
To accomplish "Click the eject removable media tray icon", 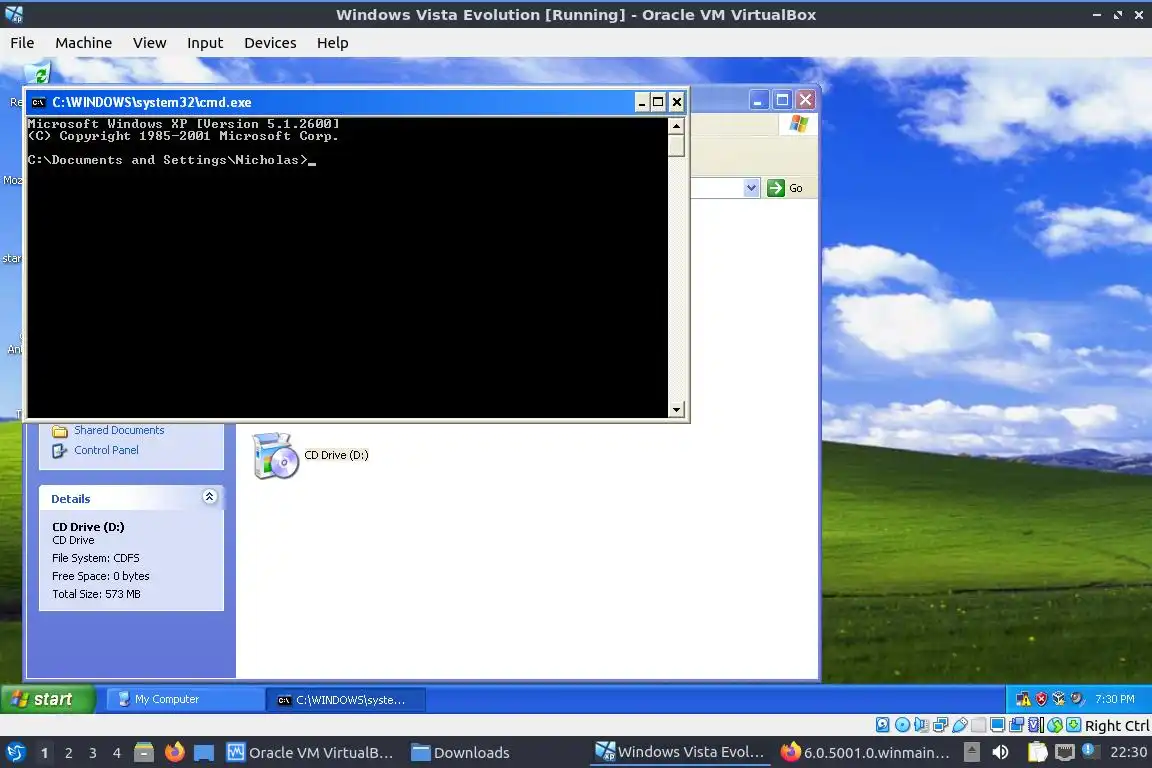I will (971, 753).
